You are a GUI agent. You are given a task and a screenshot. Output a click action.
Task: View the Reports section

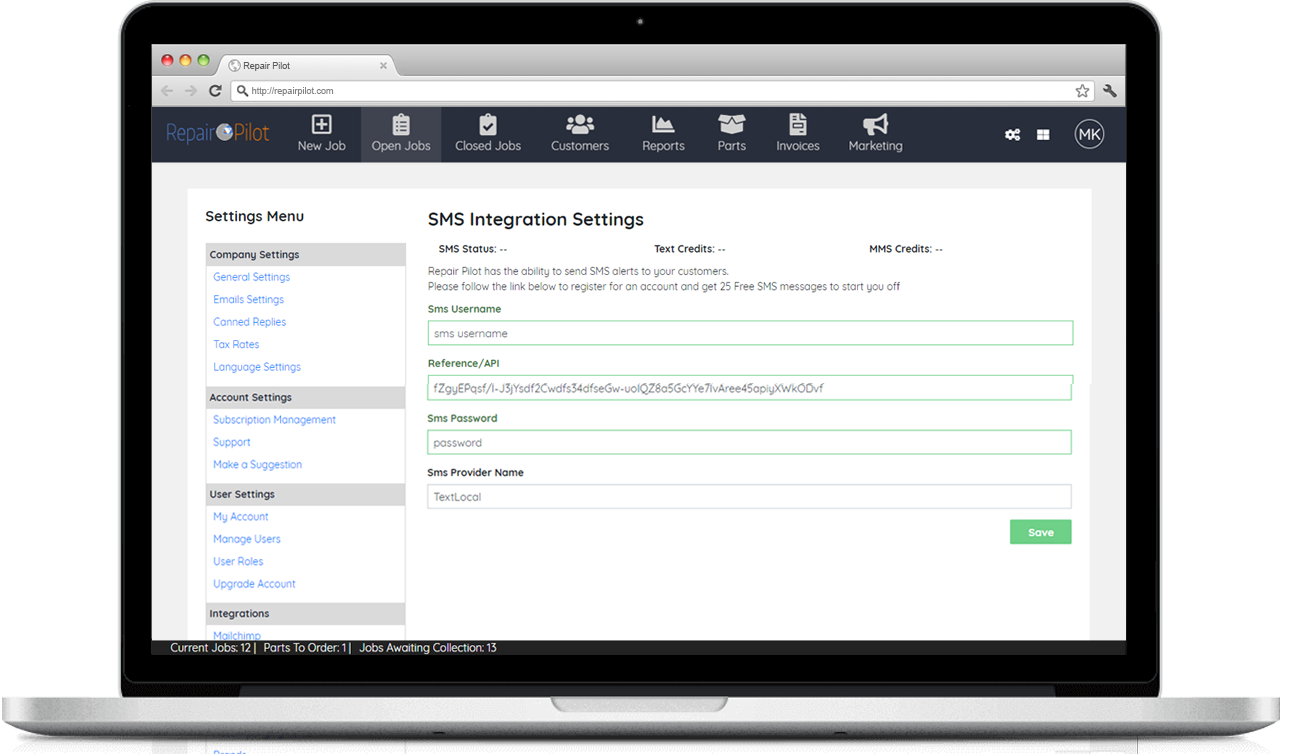(x=663, y=134)
